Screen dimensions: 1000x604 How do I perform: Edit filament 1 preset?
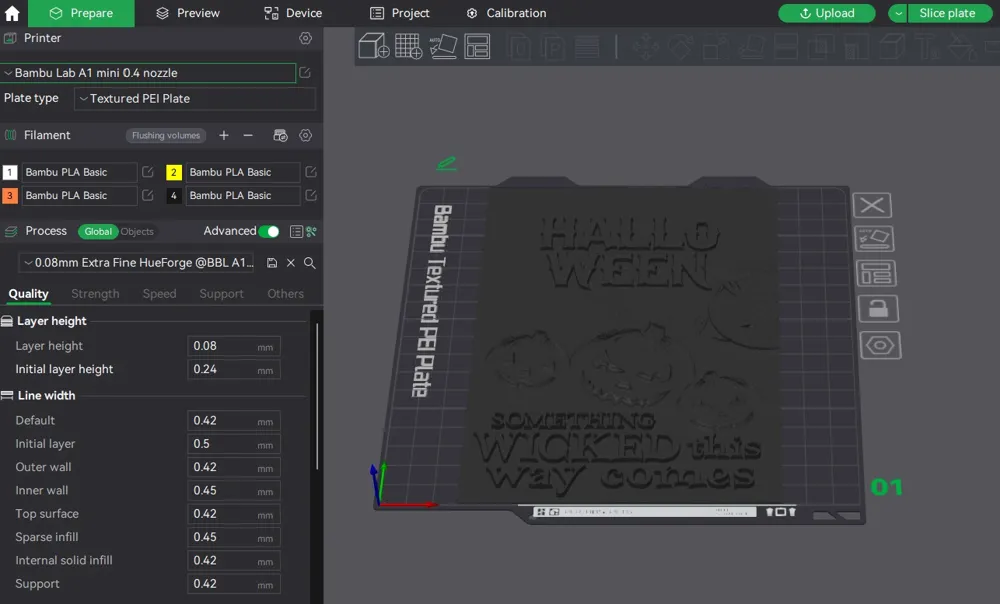click(147, 172)
